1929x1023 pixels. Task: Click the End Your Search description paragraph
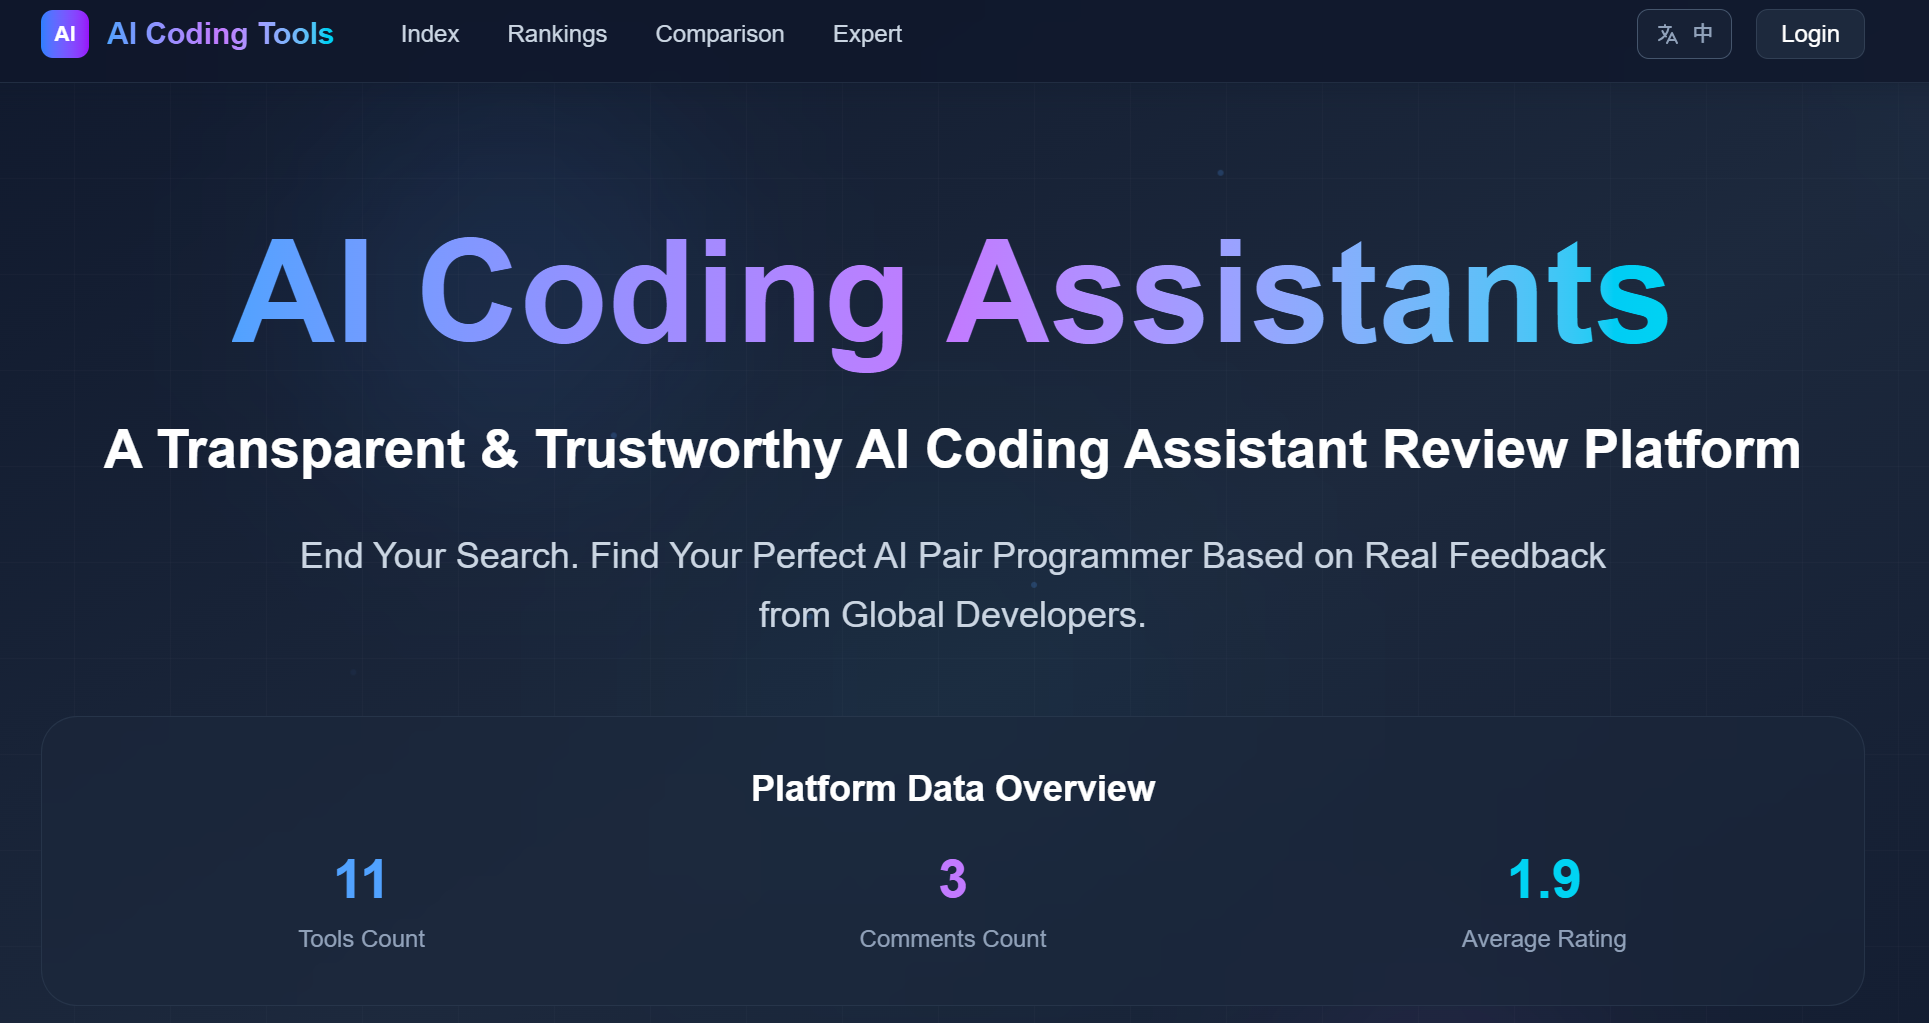pos(952,556)
